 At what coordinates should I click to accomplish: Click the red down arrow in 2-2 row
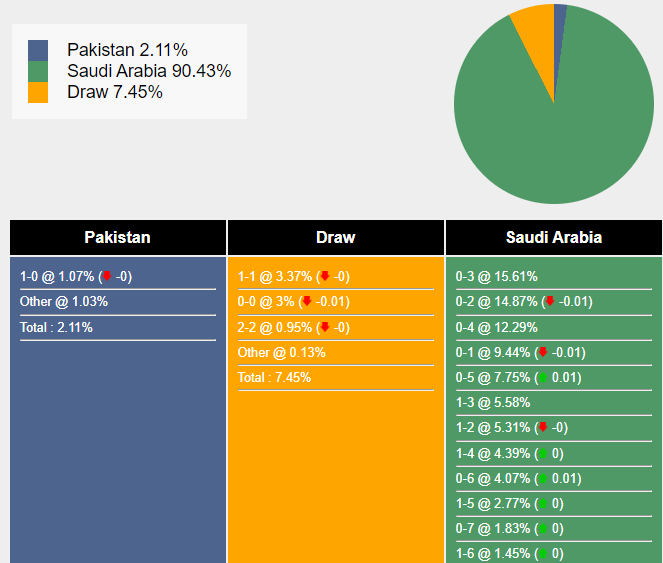(325, 327)
